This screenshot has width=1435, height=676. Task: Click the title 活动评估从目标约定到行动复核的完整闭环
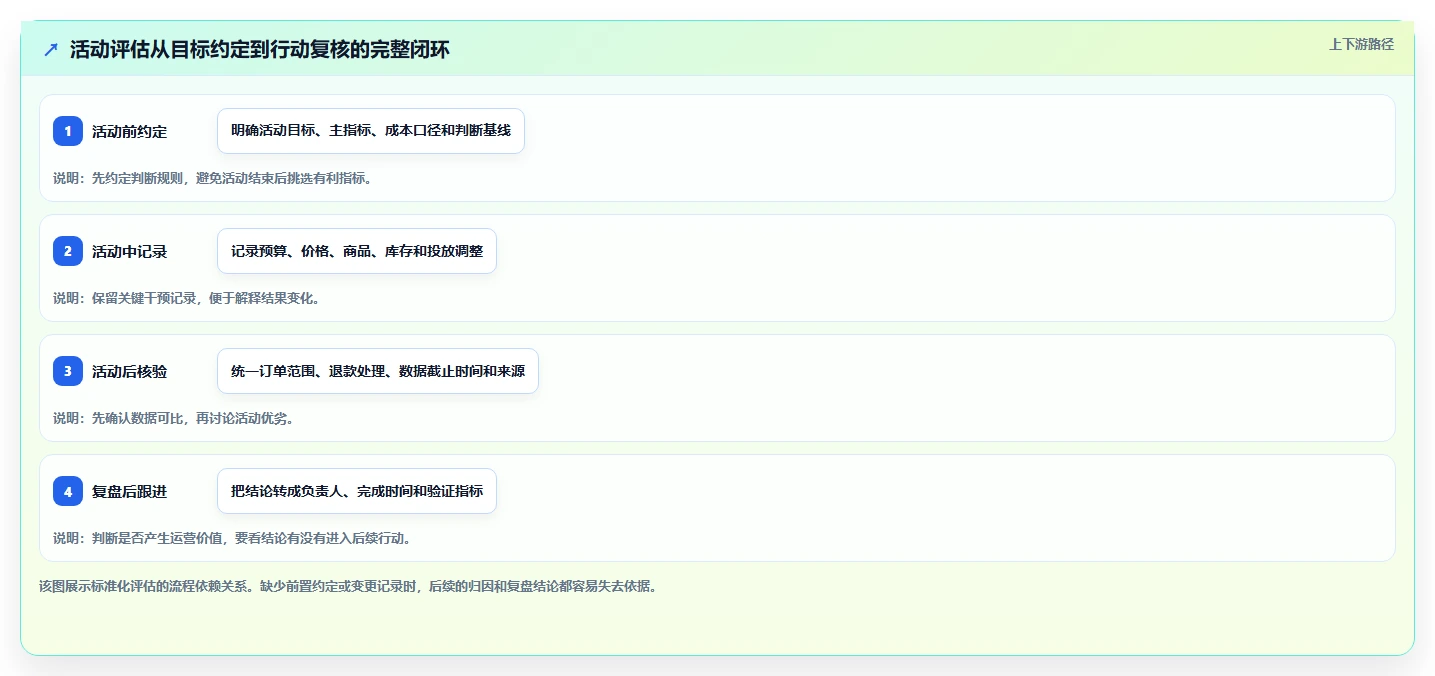(260, 50)
